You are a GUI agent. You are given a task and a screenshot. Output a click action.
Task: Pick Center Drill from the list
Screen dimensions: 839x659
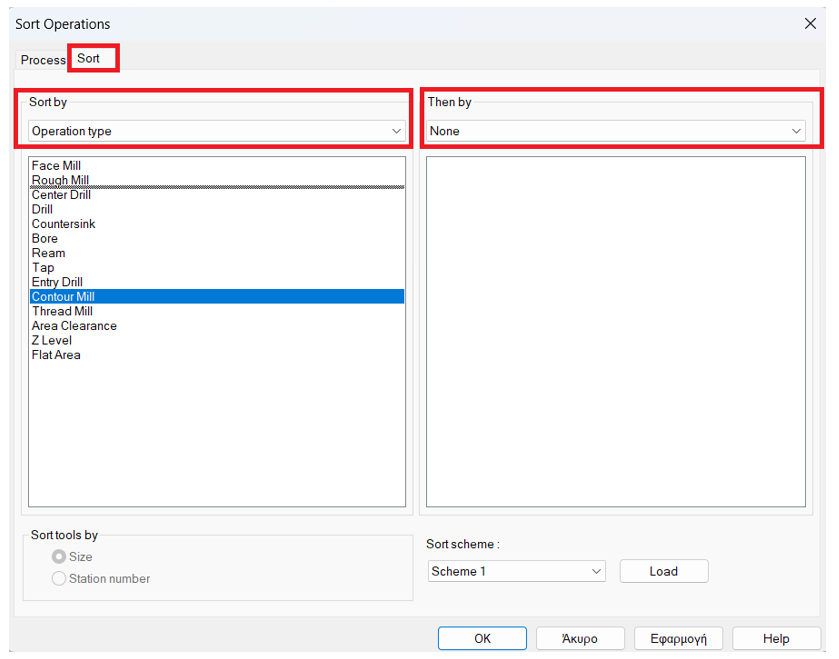tap(61, 195)
